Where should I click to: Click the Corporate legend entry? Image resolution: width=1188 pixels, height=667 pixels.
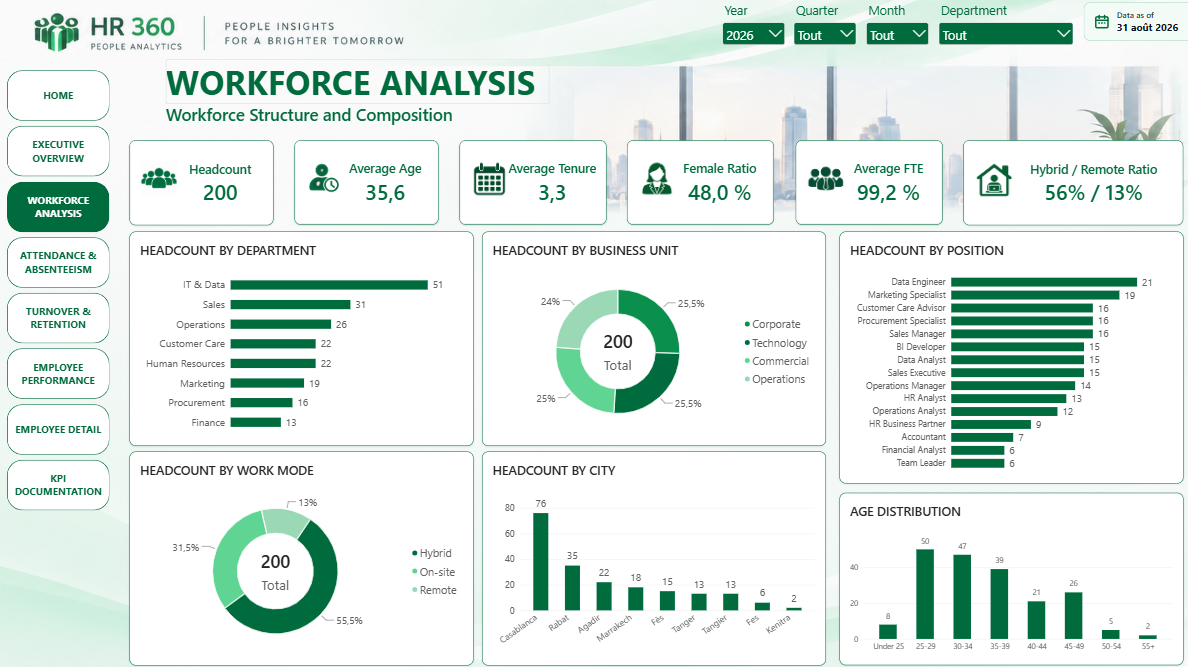[772, 324]
